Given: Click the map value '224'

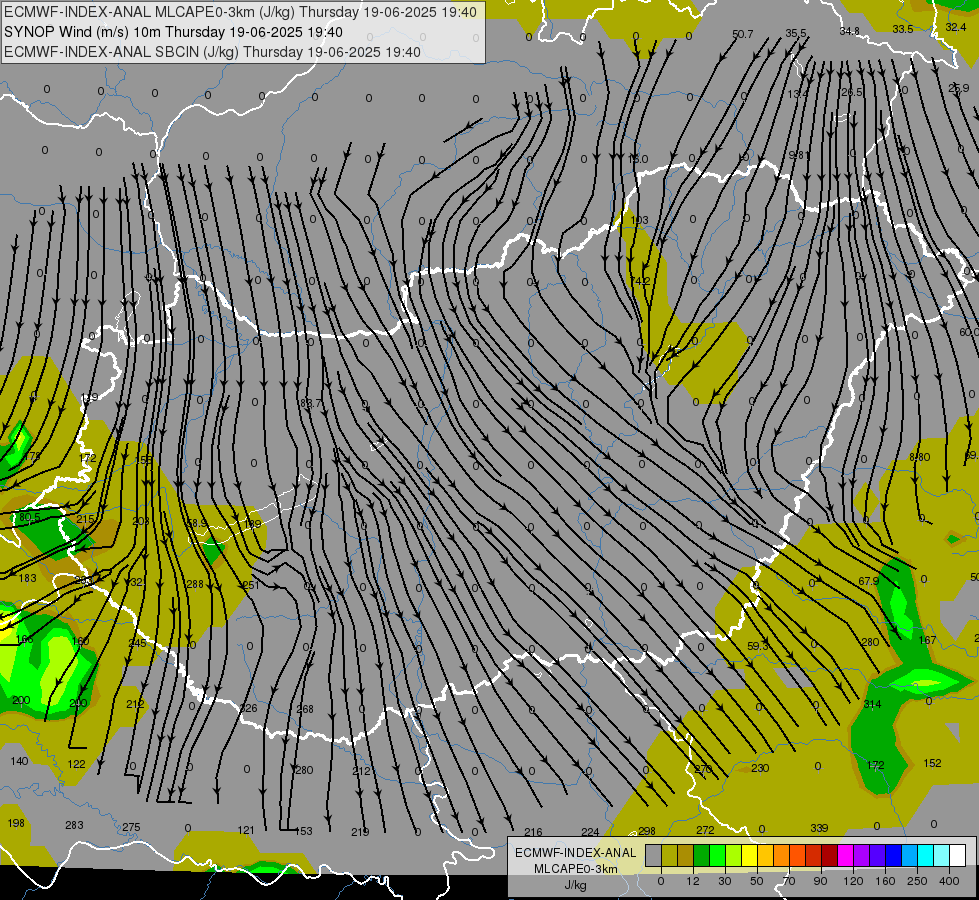Looking at the screenshot, I should (x=590, y=832).
